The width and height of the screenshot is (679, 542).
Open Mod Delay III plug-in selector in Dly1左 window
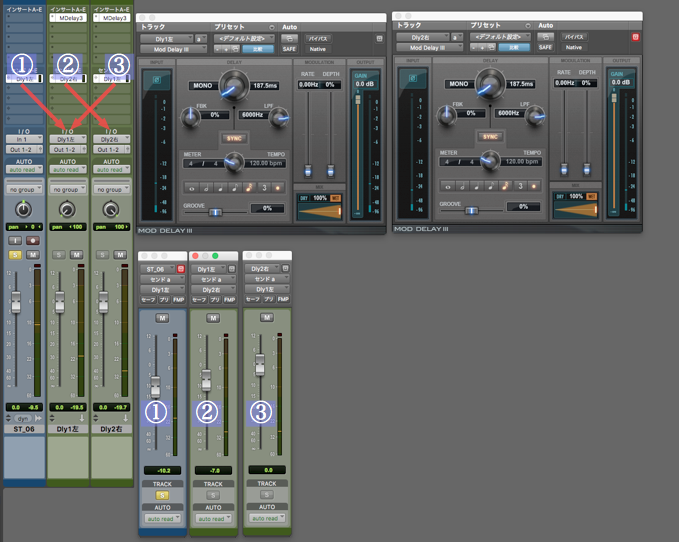[173, 49]
